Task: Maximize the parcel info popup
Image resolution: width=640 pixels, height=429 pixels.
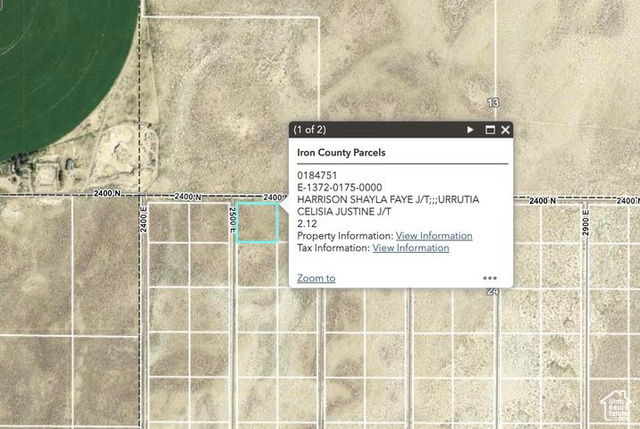Action: [490, 130]
